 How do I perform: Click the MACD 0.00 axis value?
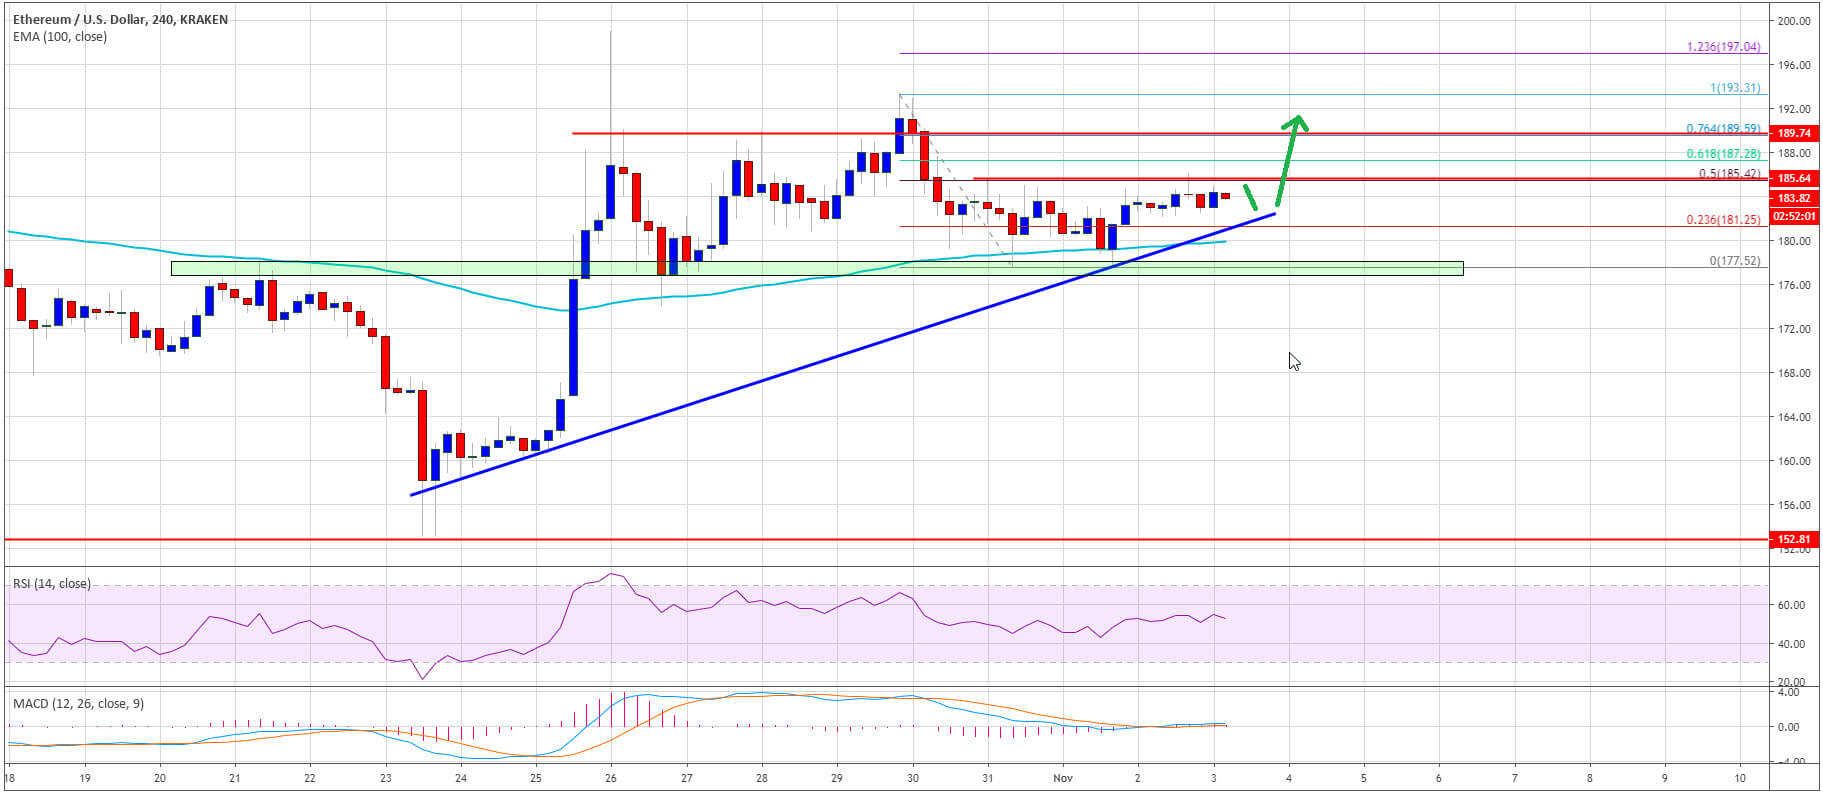(1790, 727)
